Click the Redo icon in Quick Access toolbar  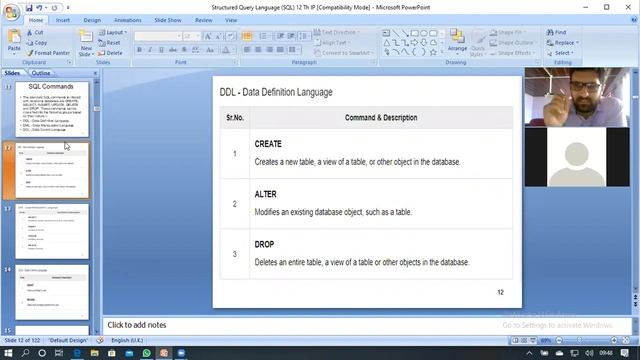click(x=54, y=8)
